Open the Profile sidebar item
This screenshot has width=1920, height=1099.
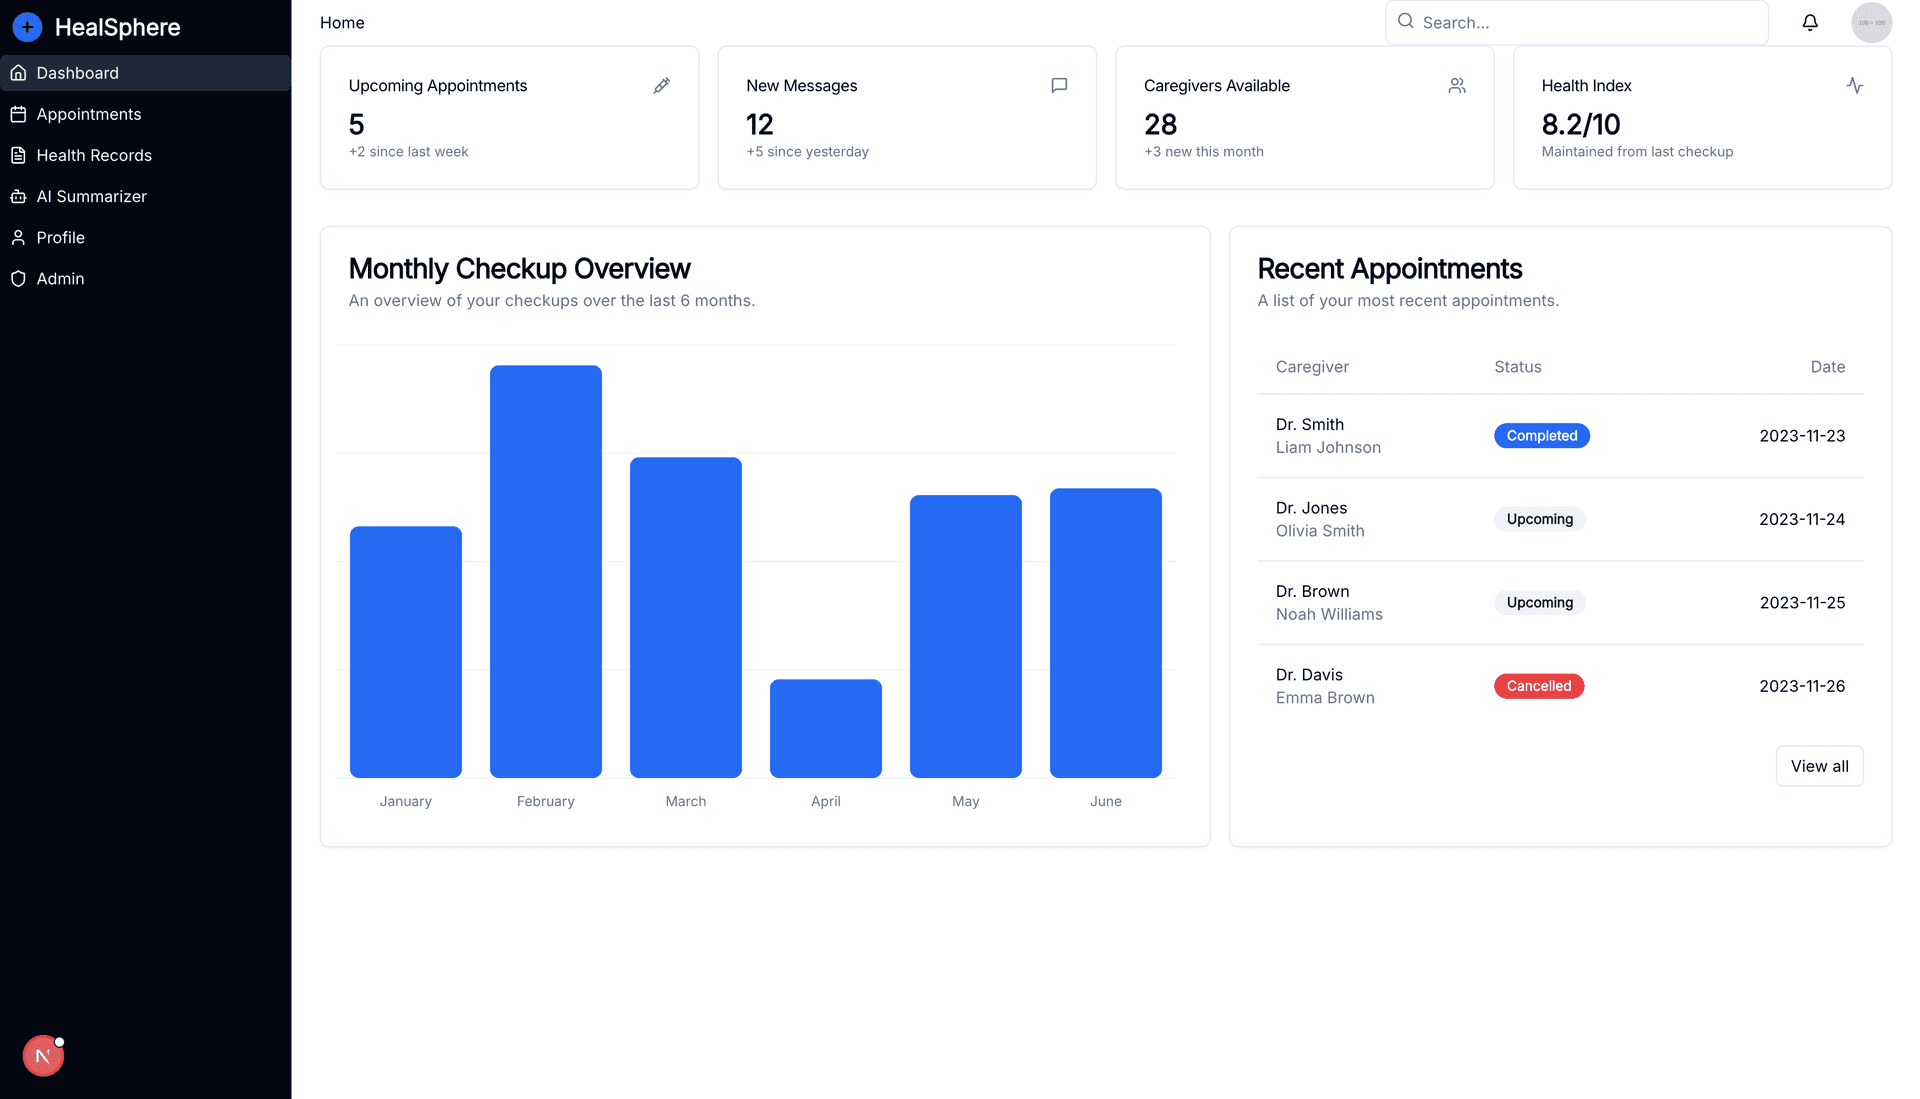click(60, 237)
